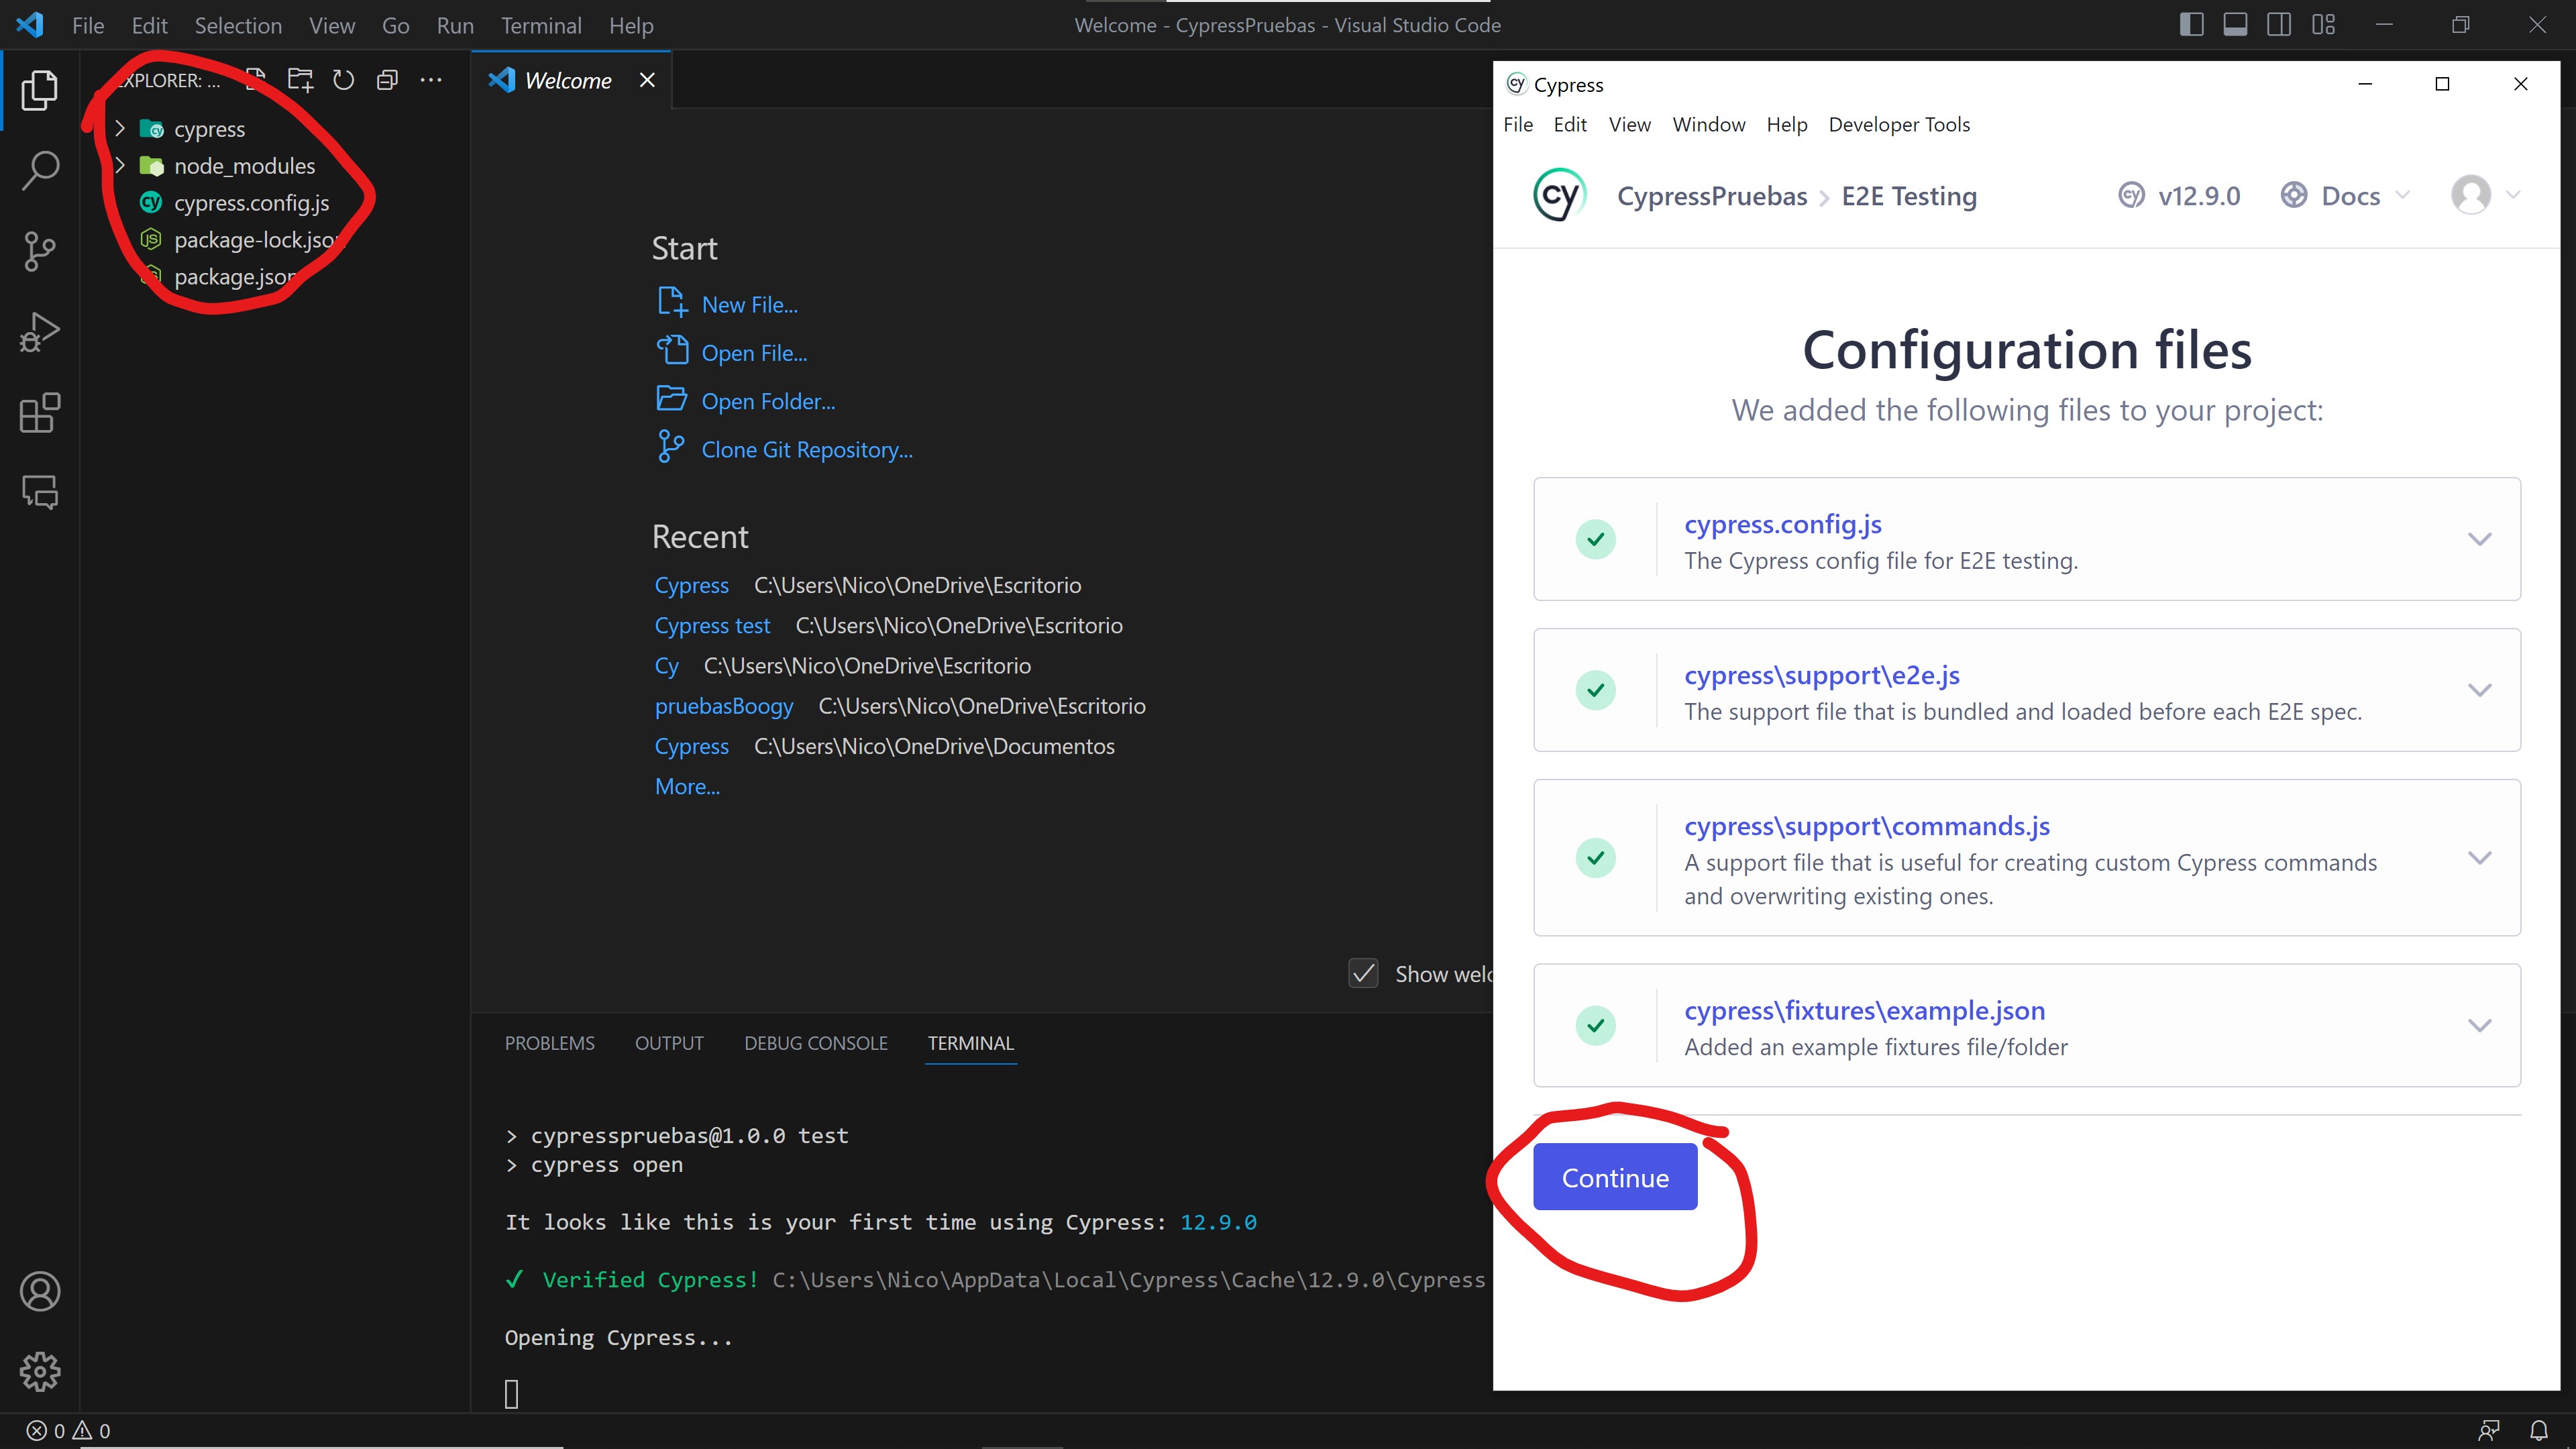
Task: Open the Clone Git Repository link
Action: (806, 449)
